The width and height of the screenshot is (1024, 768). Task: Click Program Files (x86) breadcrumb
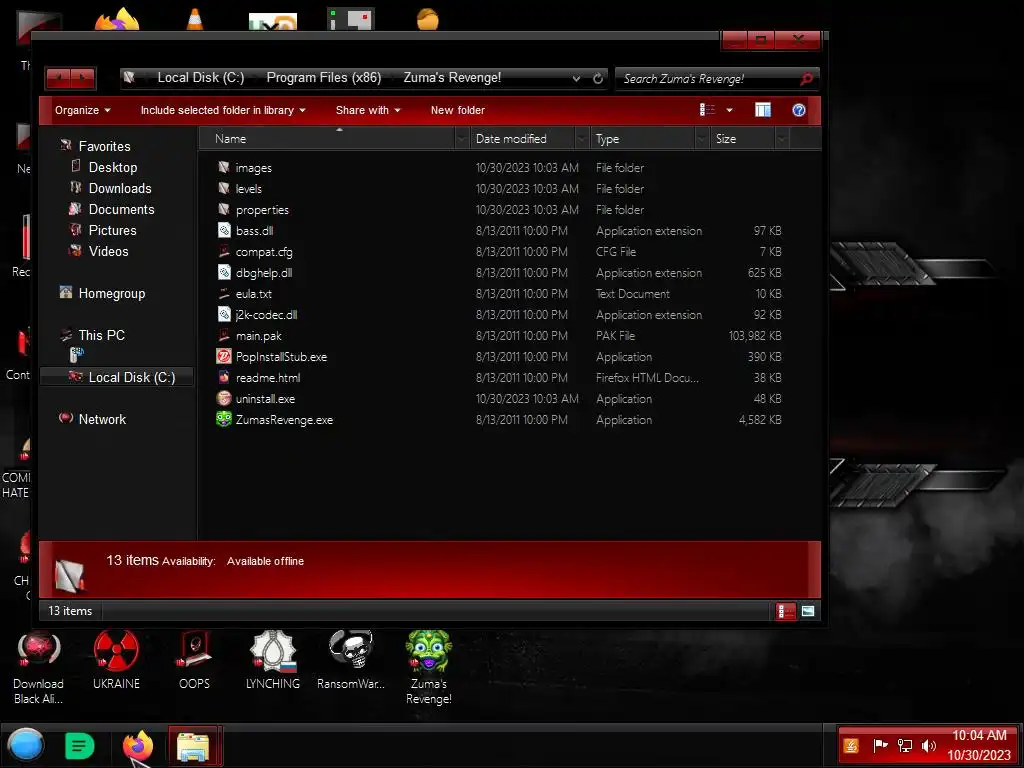pos(324,77)
